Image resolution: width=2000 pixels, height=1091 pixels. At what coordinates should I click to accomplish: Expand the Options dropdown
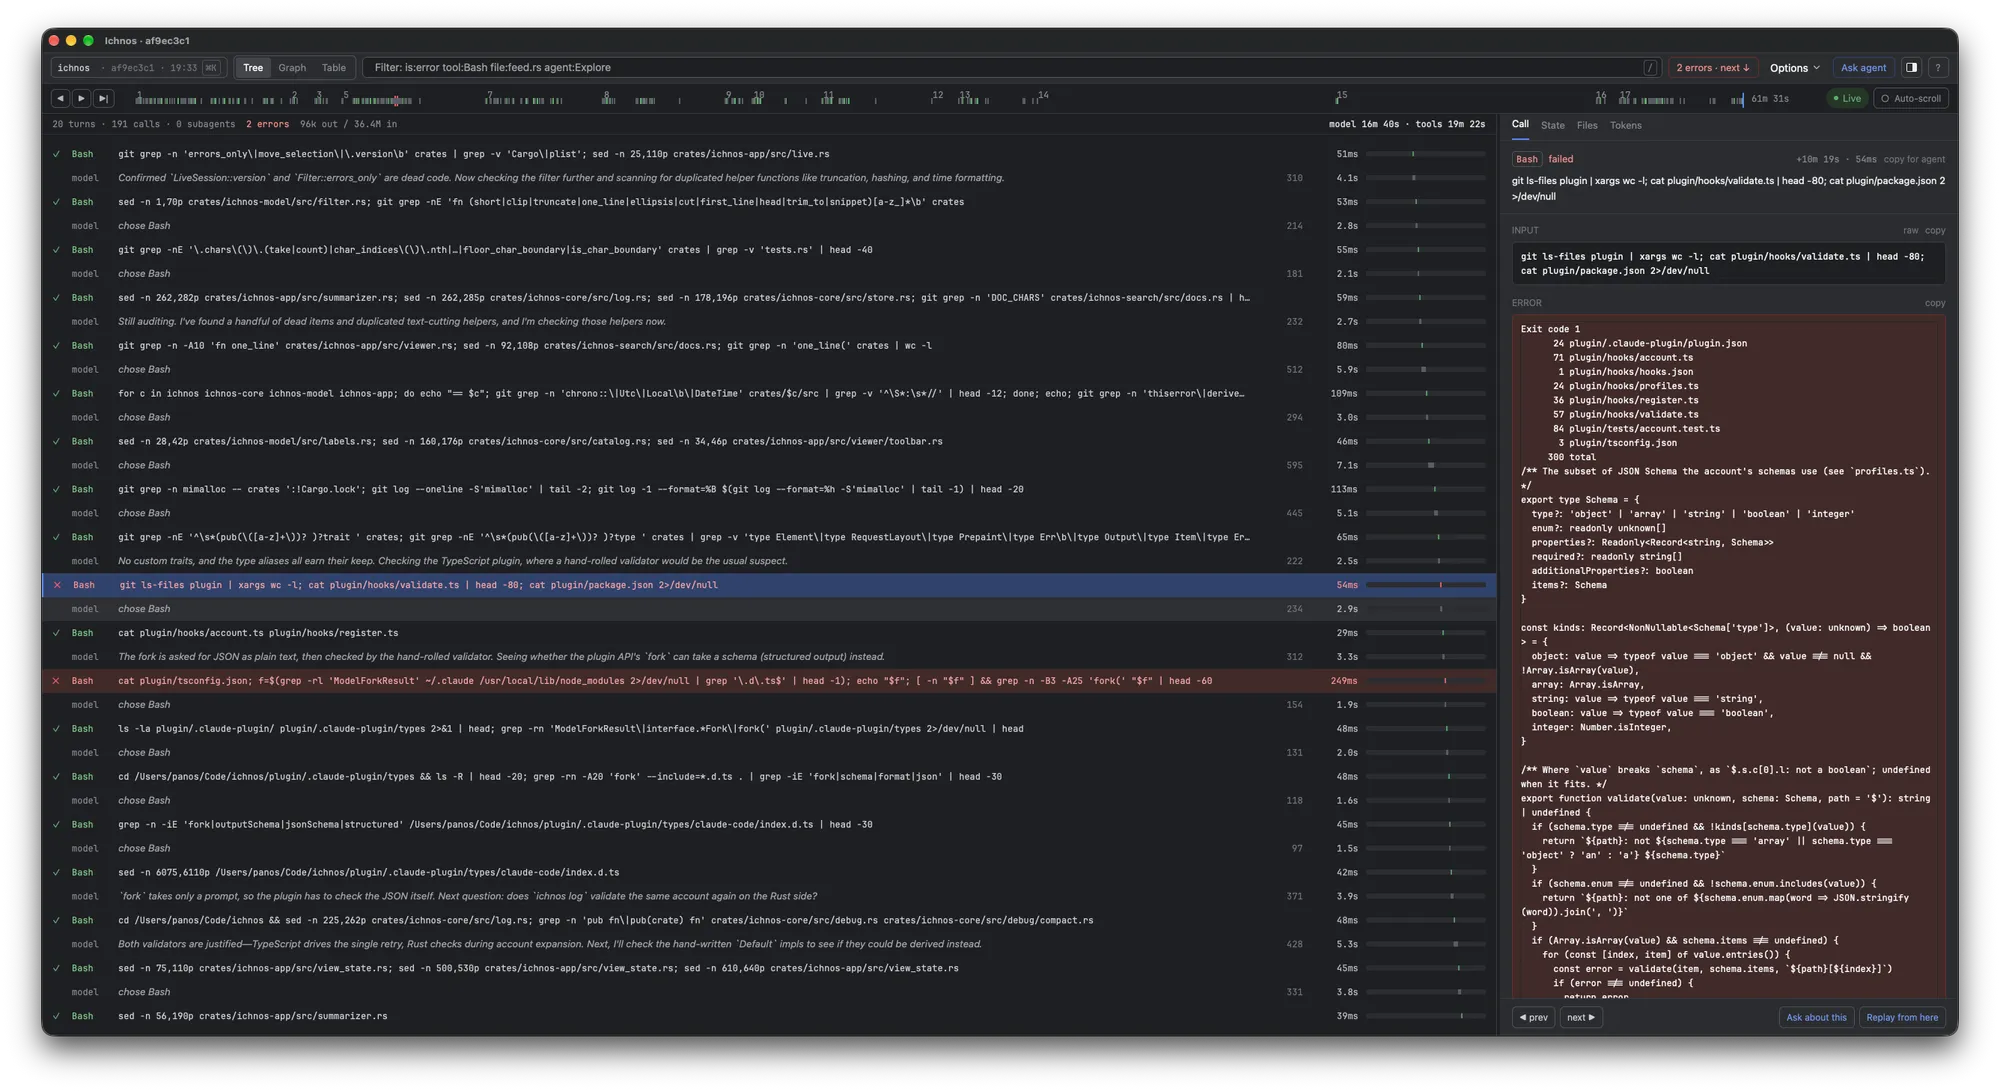1794,68
